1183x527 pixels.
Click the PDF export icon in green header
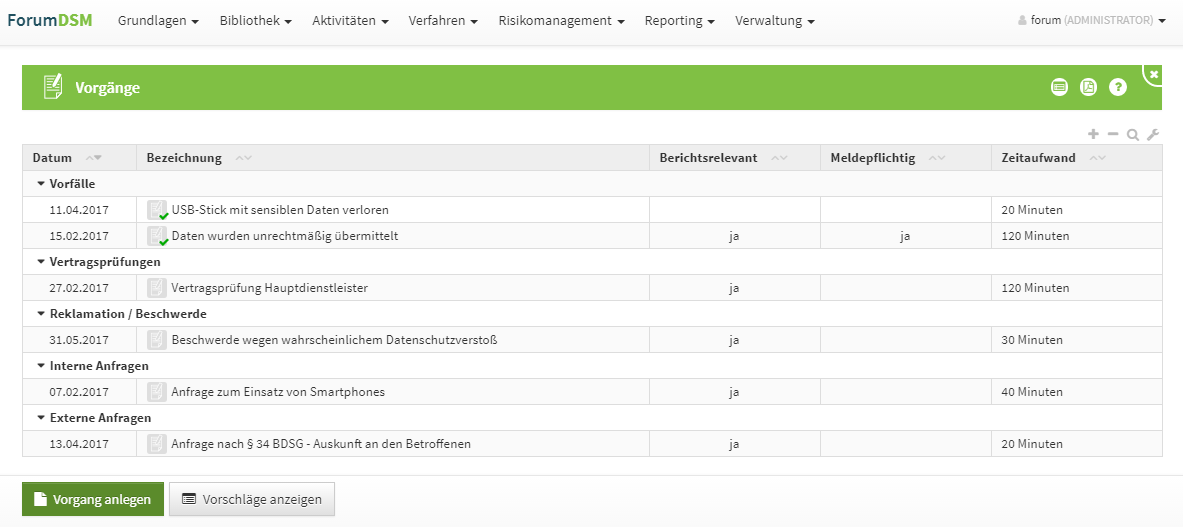[1088, 88]
